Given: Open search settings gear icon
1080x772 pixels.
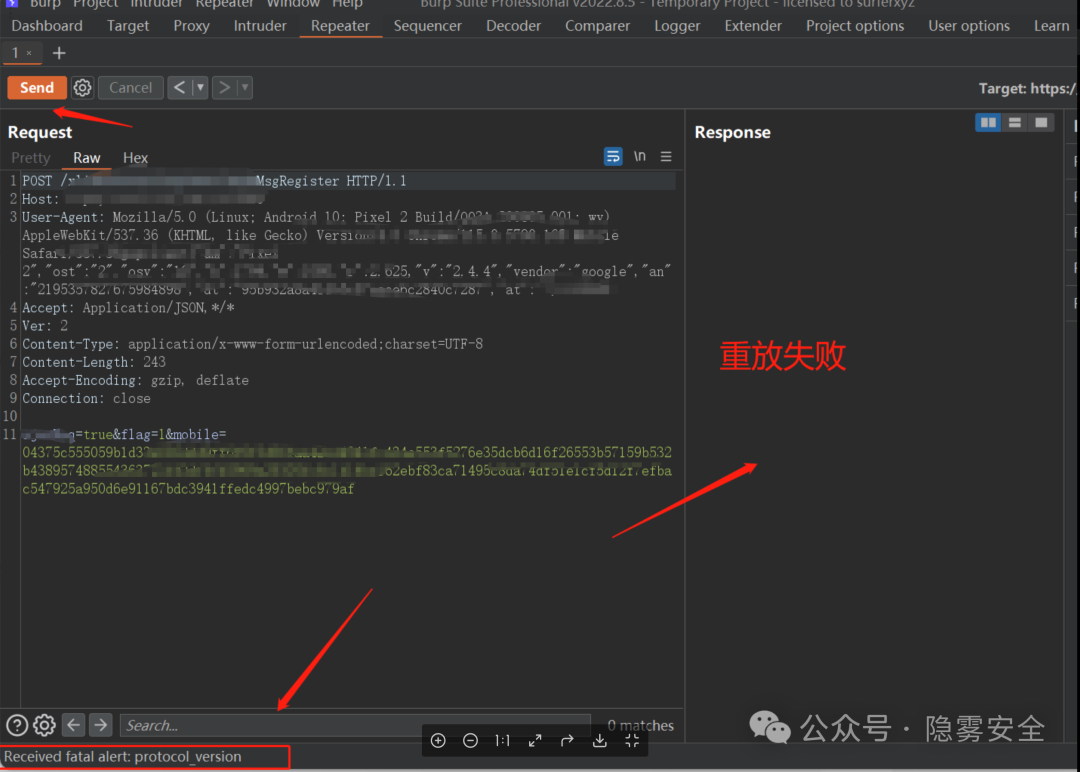Looking at the screenshot, I should click(45, 725).
